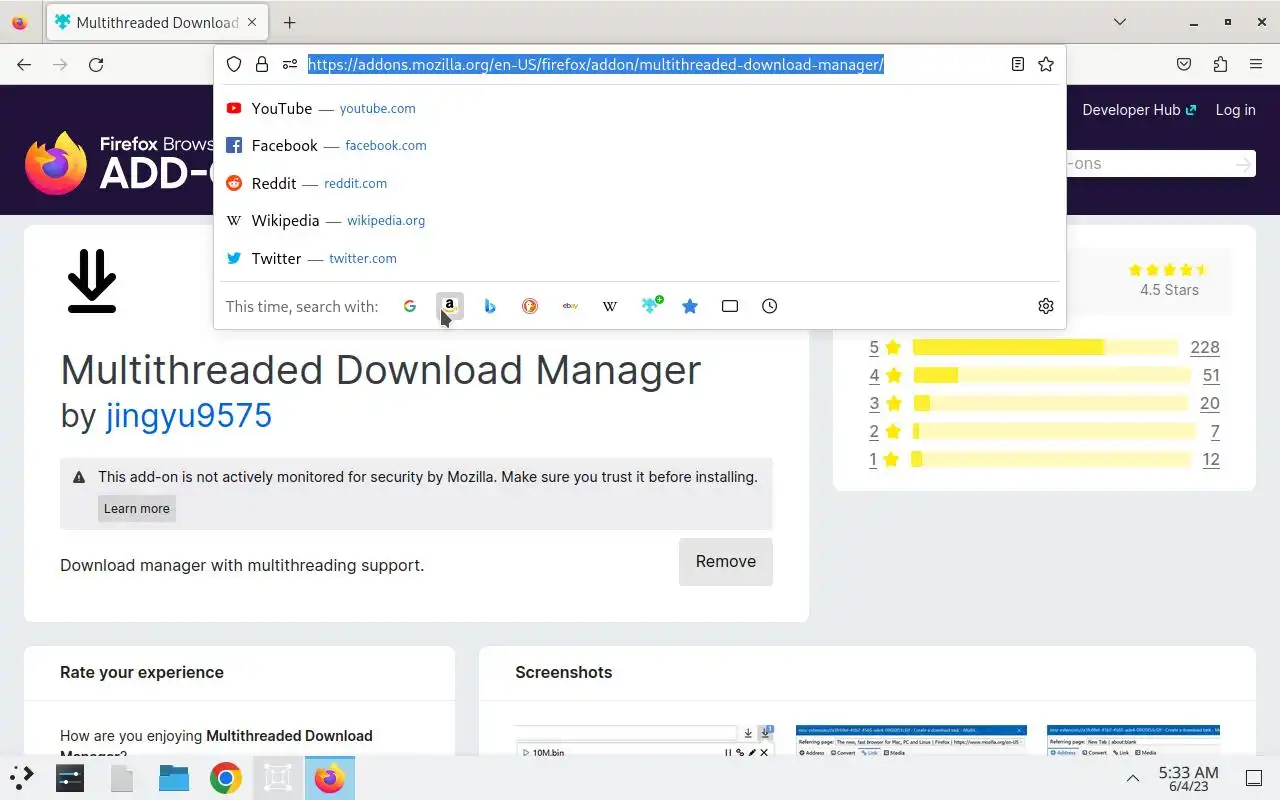Select Facebook suggestion in urlbar dropdown
The height and width of the screenshot is (800, 1280).
[640, 145]
